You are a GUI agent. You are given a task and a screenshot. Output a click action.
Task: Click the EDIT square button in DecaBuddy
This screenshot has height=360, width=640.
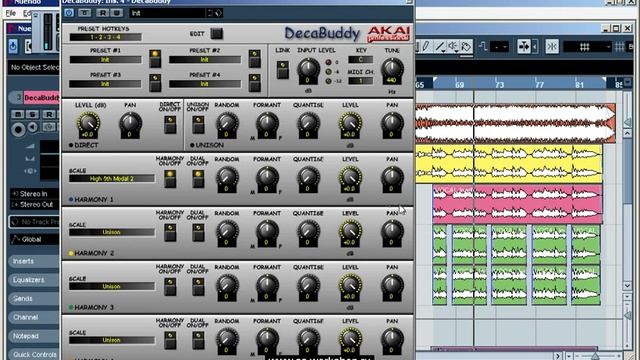pos(216,33)
